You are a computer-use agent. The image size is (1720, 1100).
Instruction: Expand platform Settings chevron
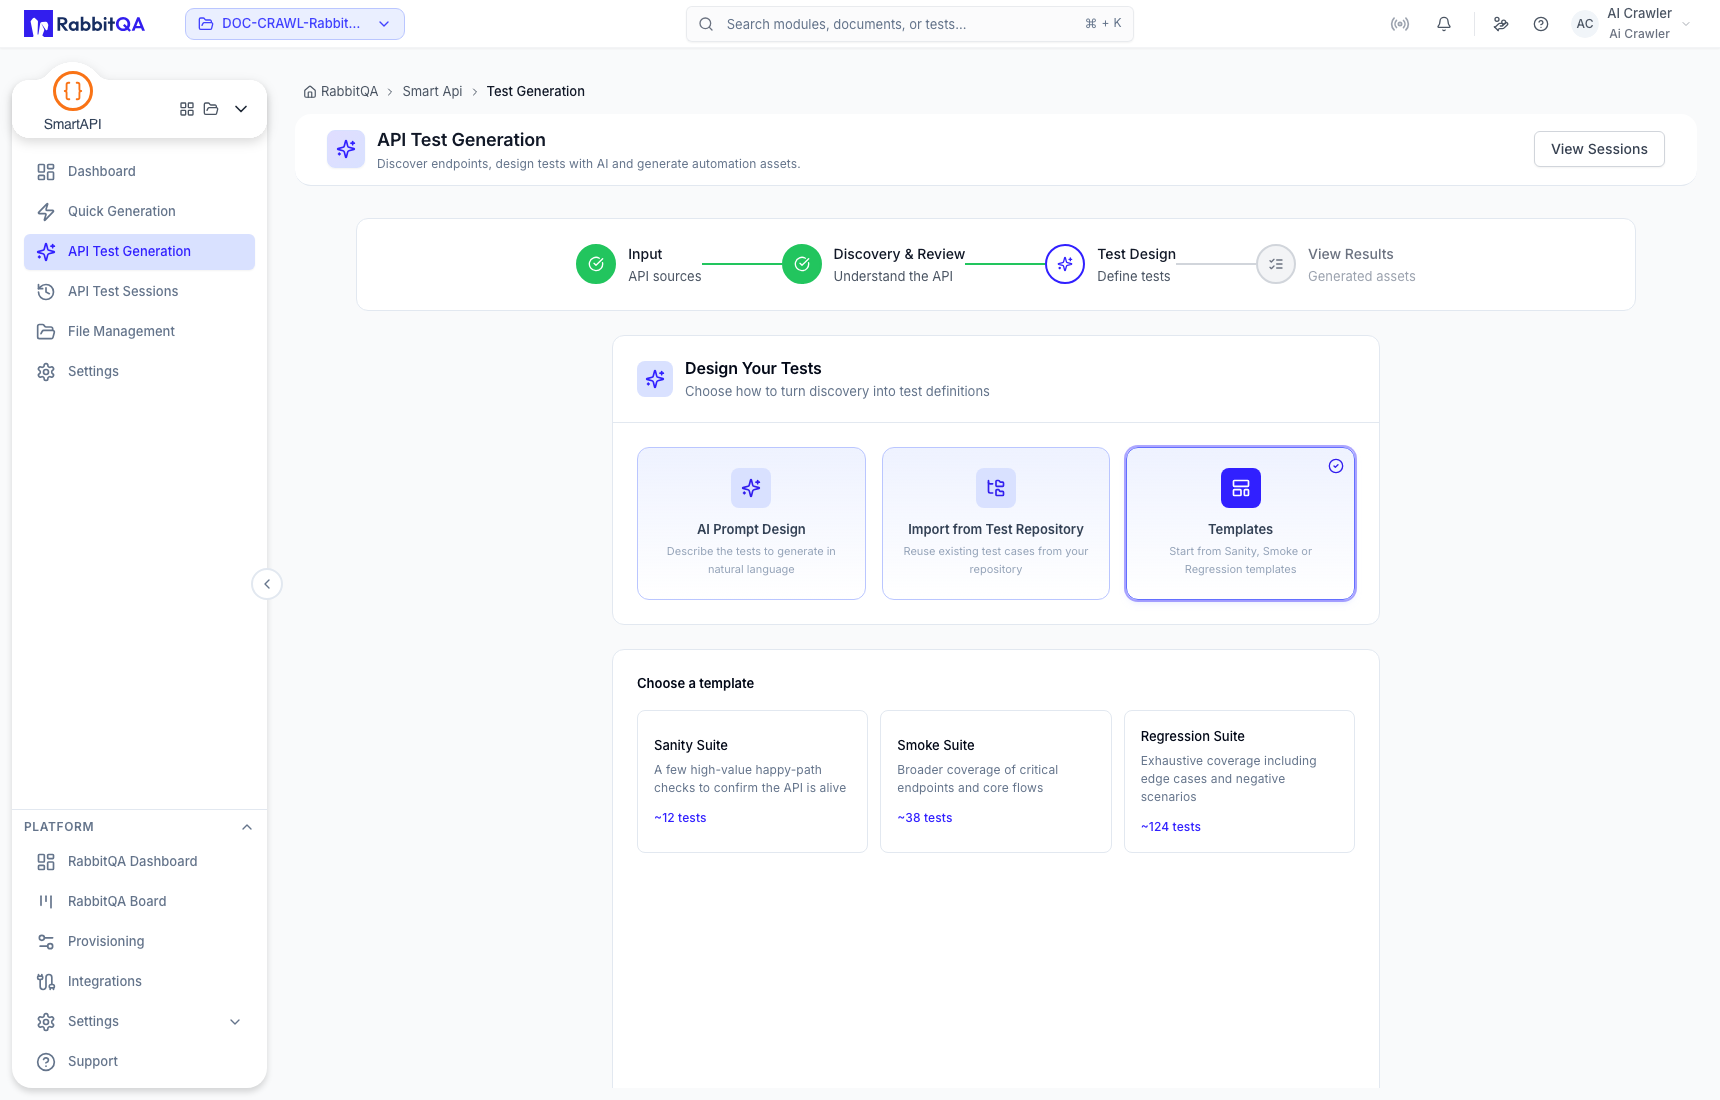point(235,1022)
